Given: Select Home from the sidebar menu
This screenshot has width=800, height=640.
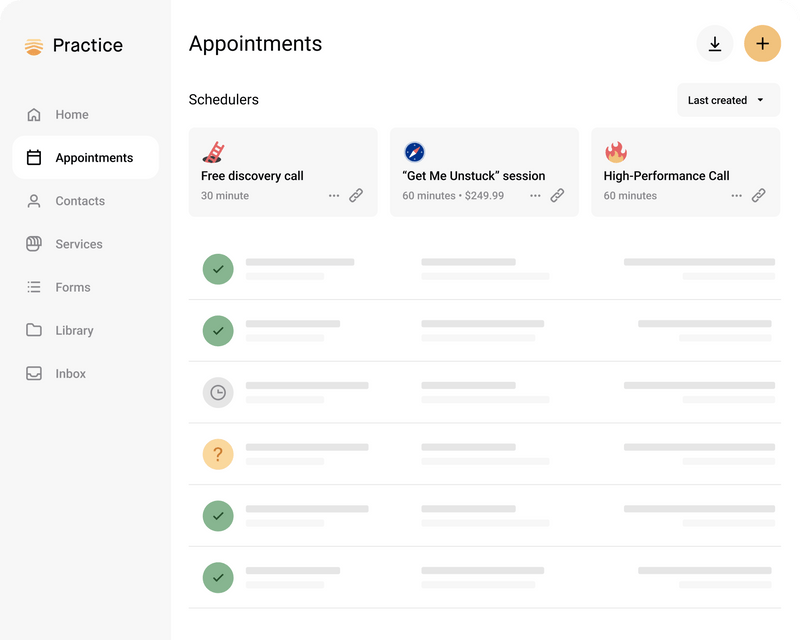Looking at the screenshot, I should (71, 114).
